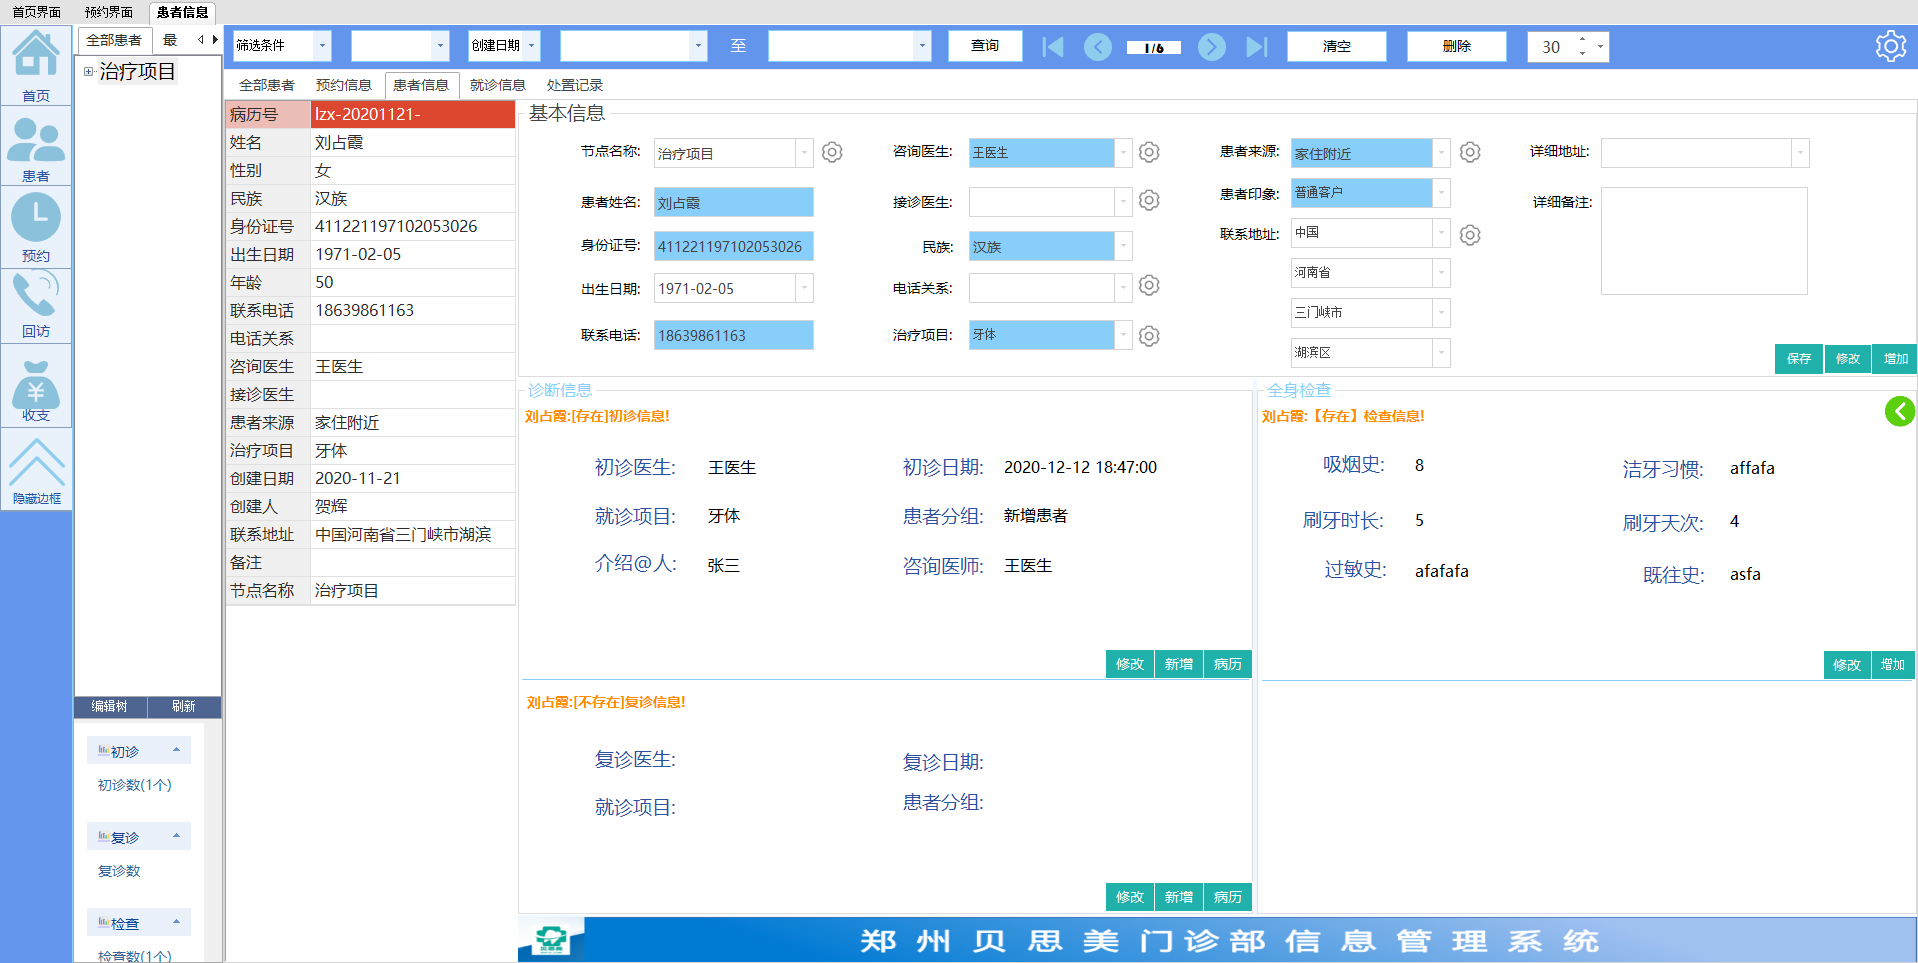1918x963 pixels.
Task: Open the 筛选条件 dropdown
Action: 321,46
